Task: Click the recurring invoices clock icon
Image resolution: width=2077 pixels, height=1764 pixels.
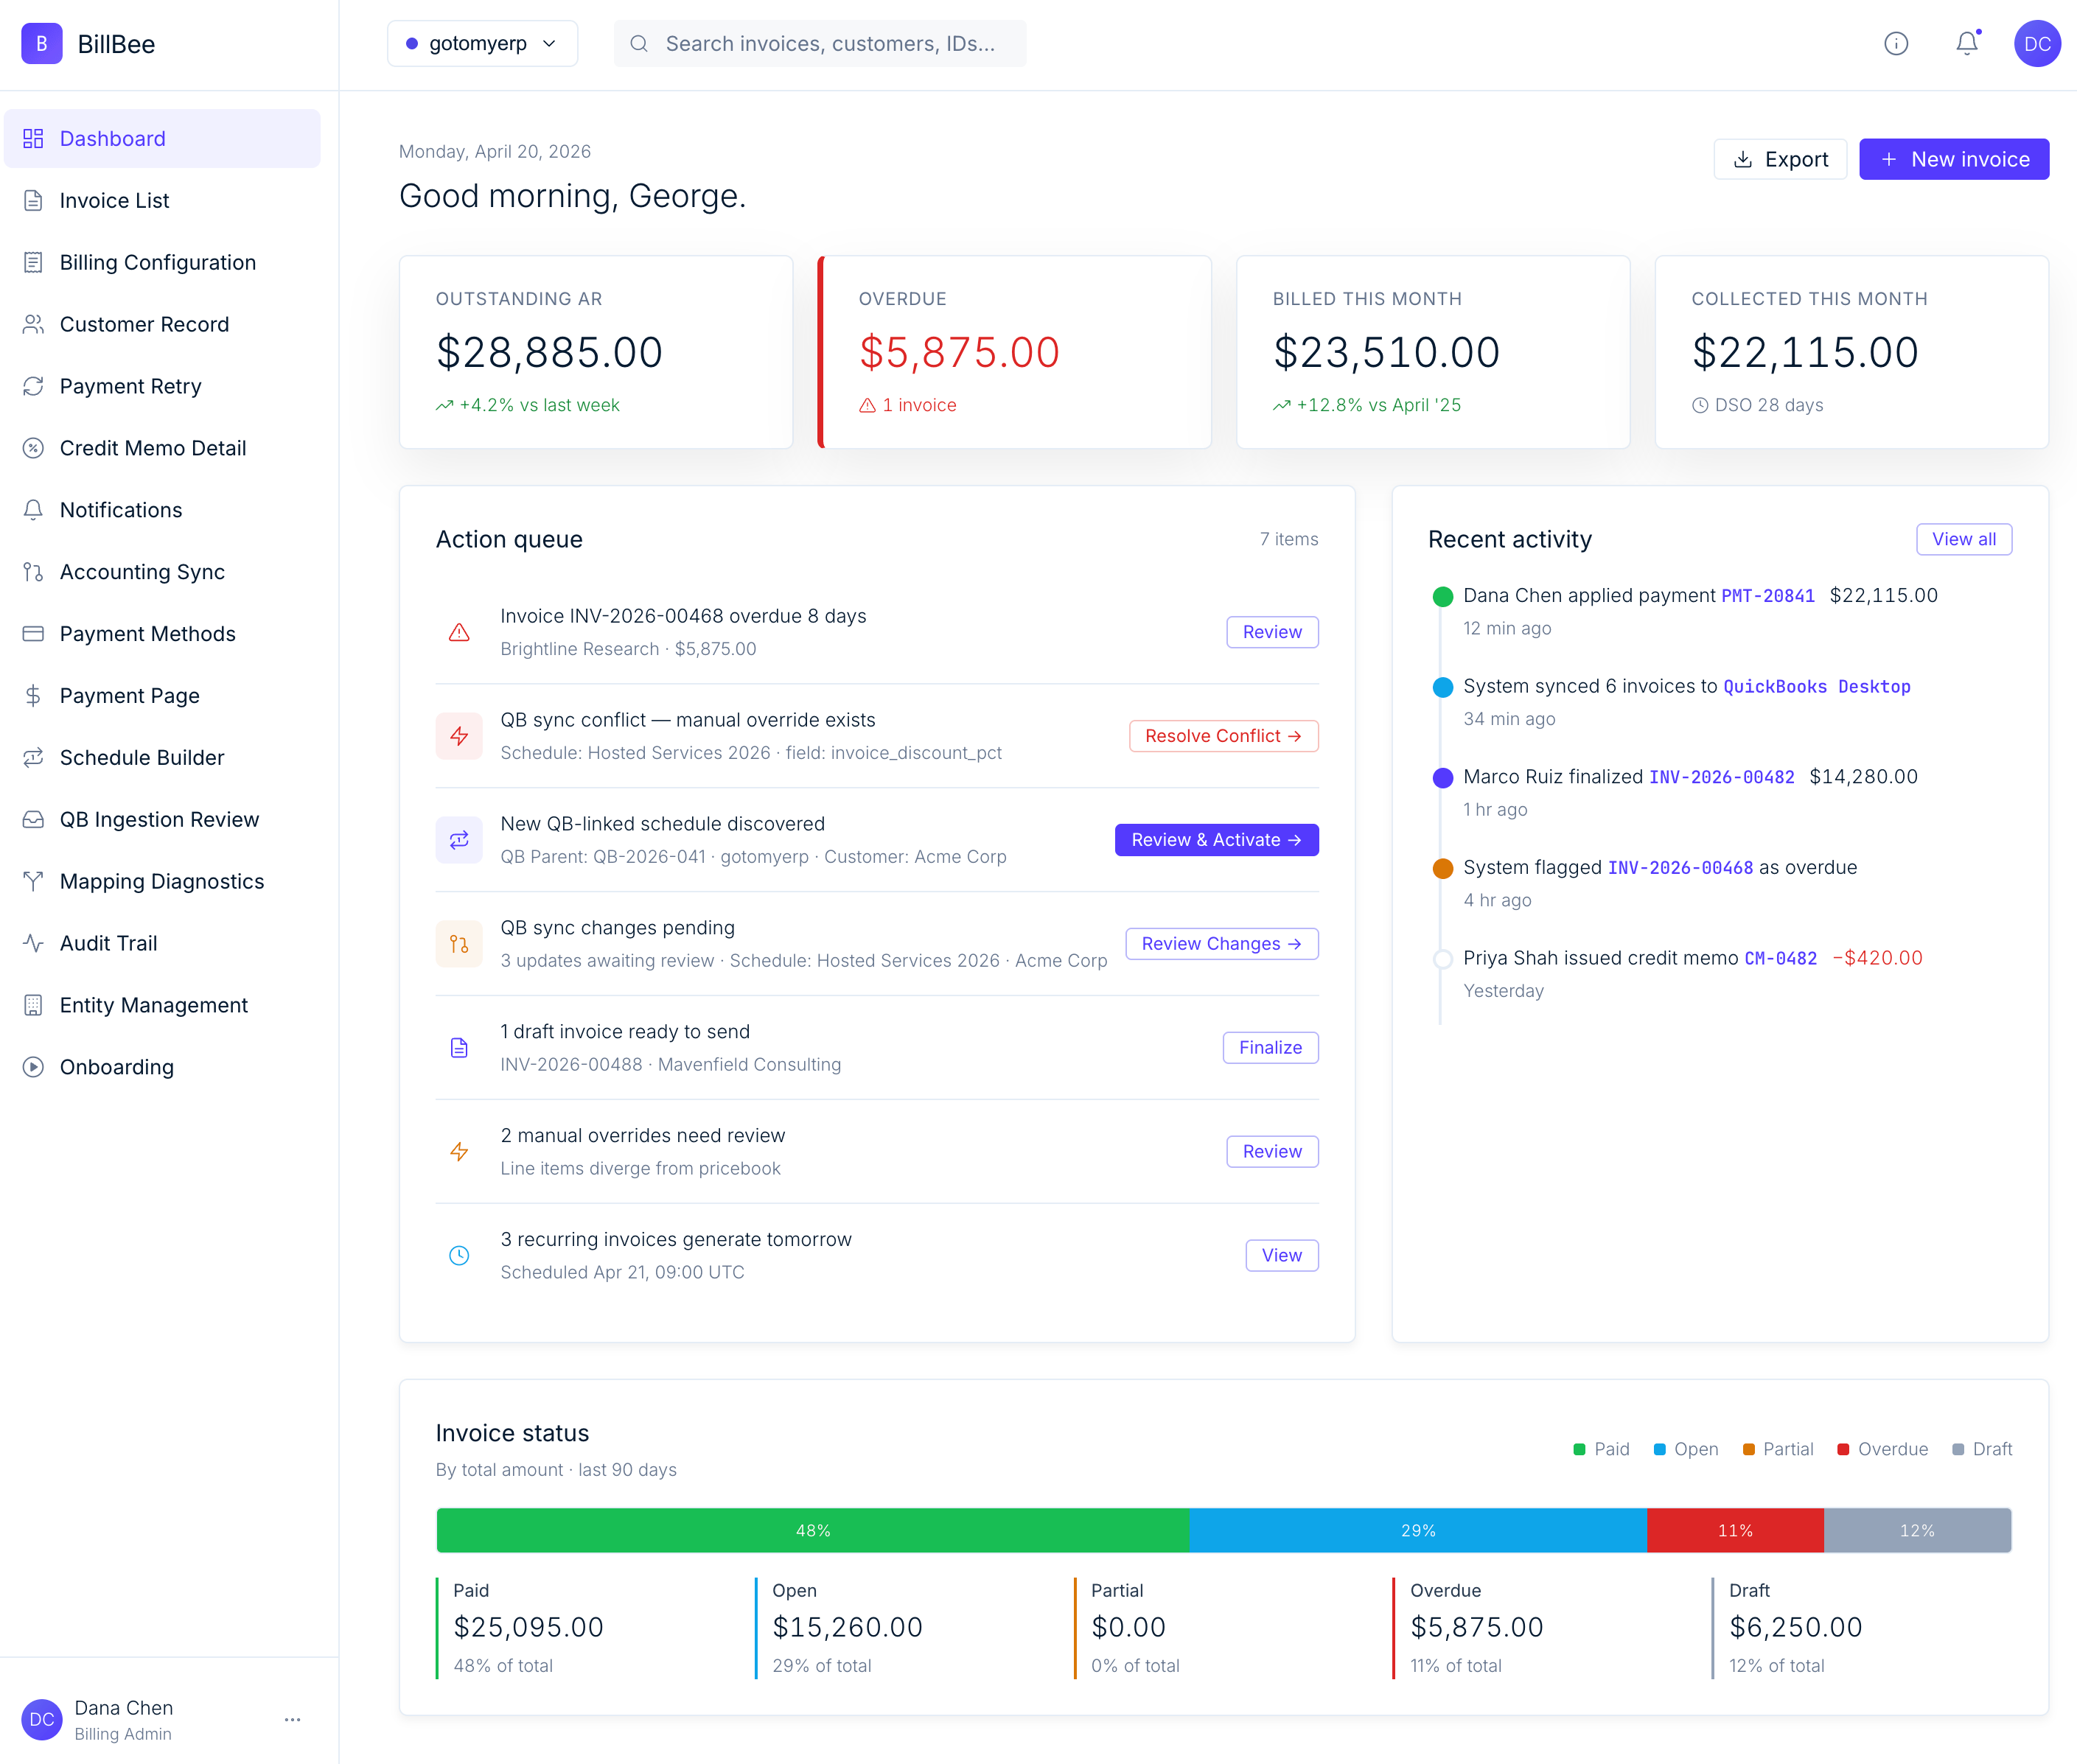Action: click(x=459, y=1256)
